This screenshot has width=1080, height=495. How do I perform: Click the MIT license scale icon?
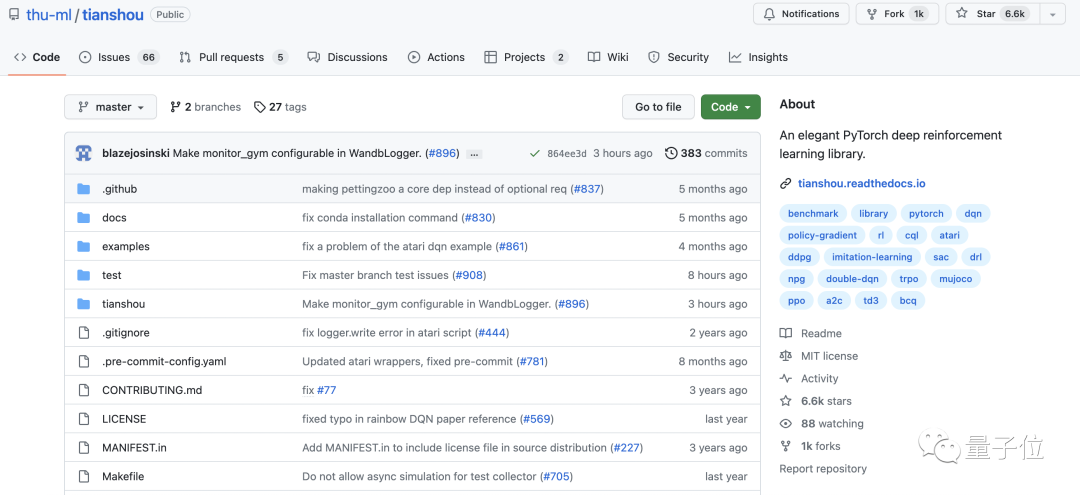click(x=786, y=356)
